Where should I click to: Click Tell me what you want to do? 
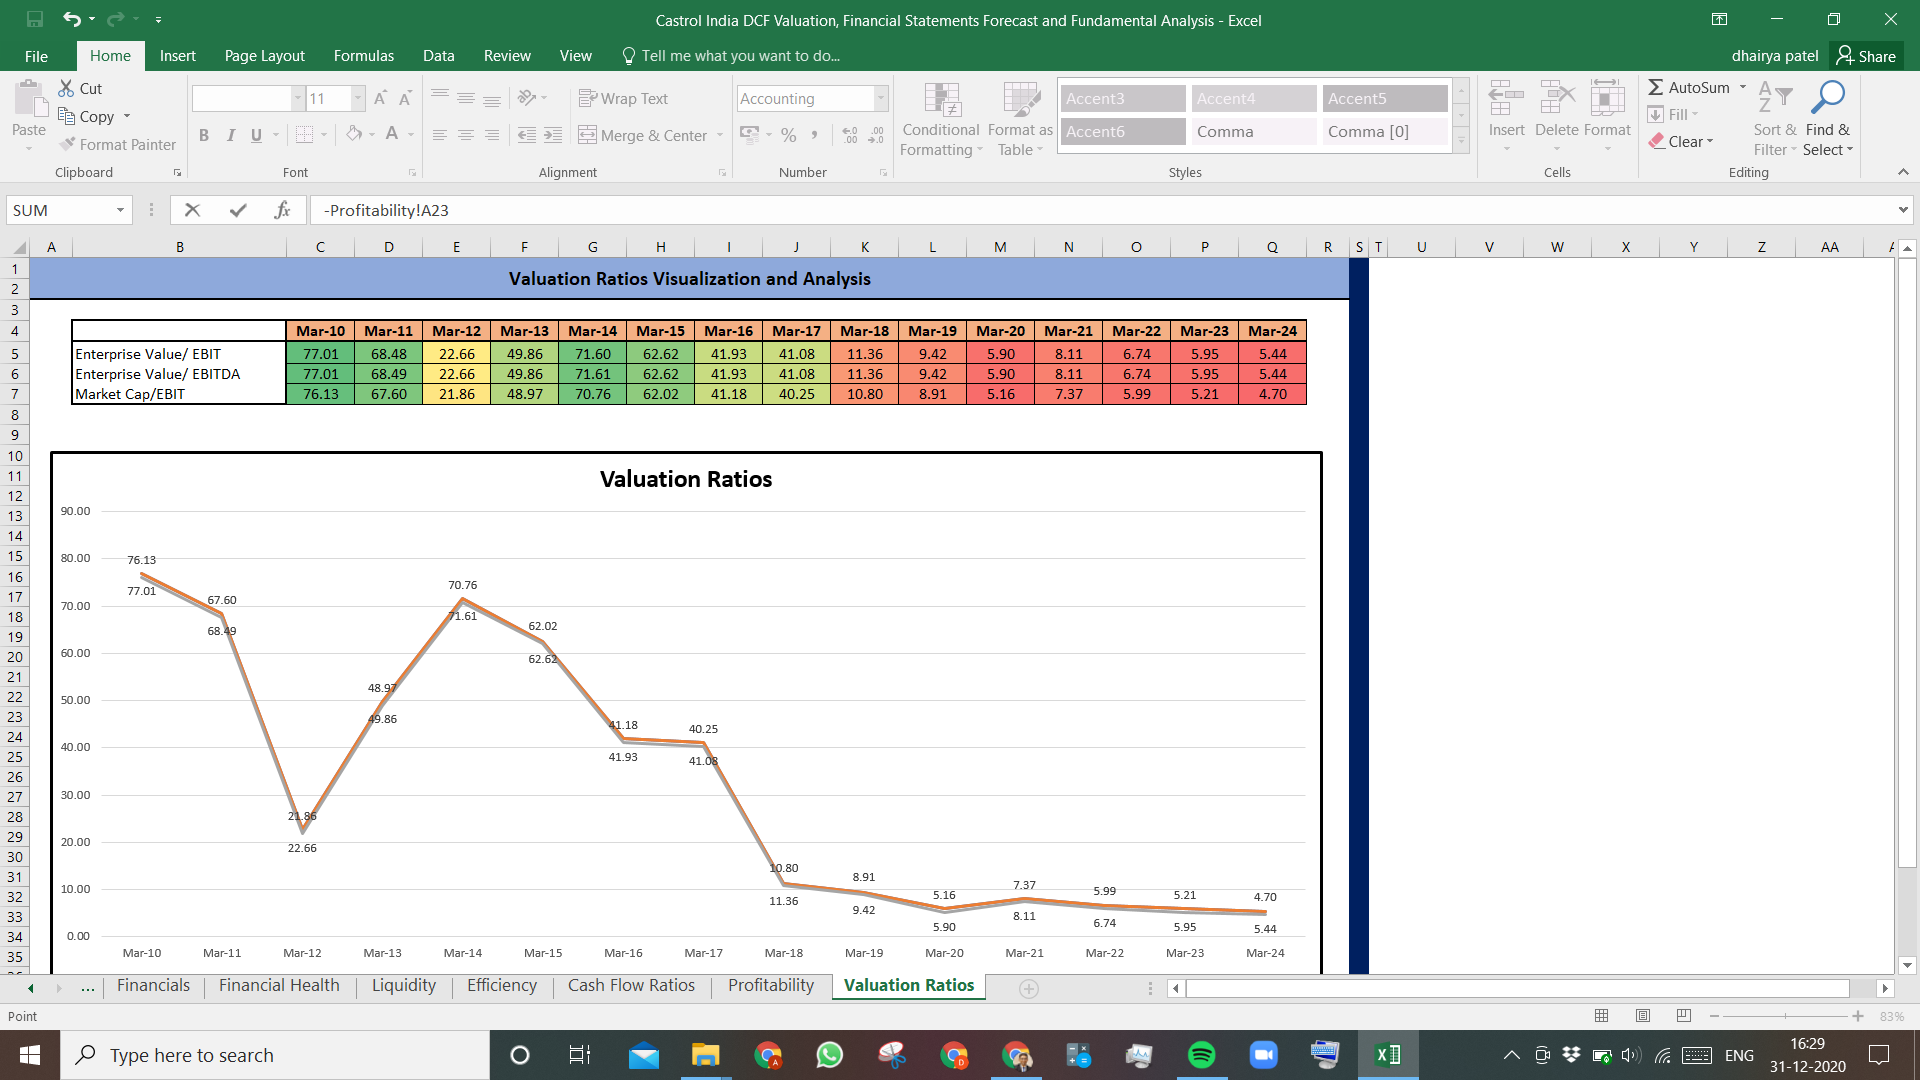coord(730,56)
